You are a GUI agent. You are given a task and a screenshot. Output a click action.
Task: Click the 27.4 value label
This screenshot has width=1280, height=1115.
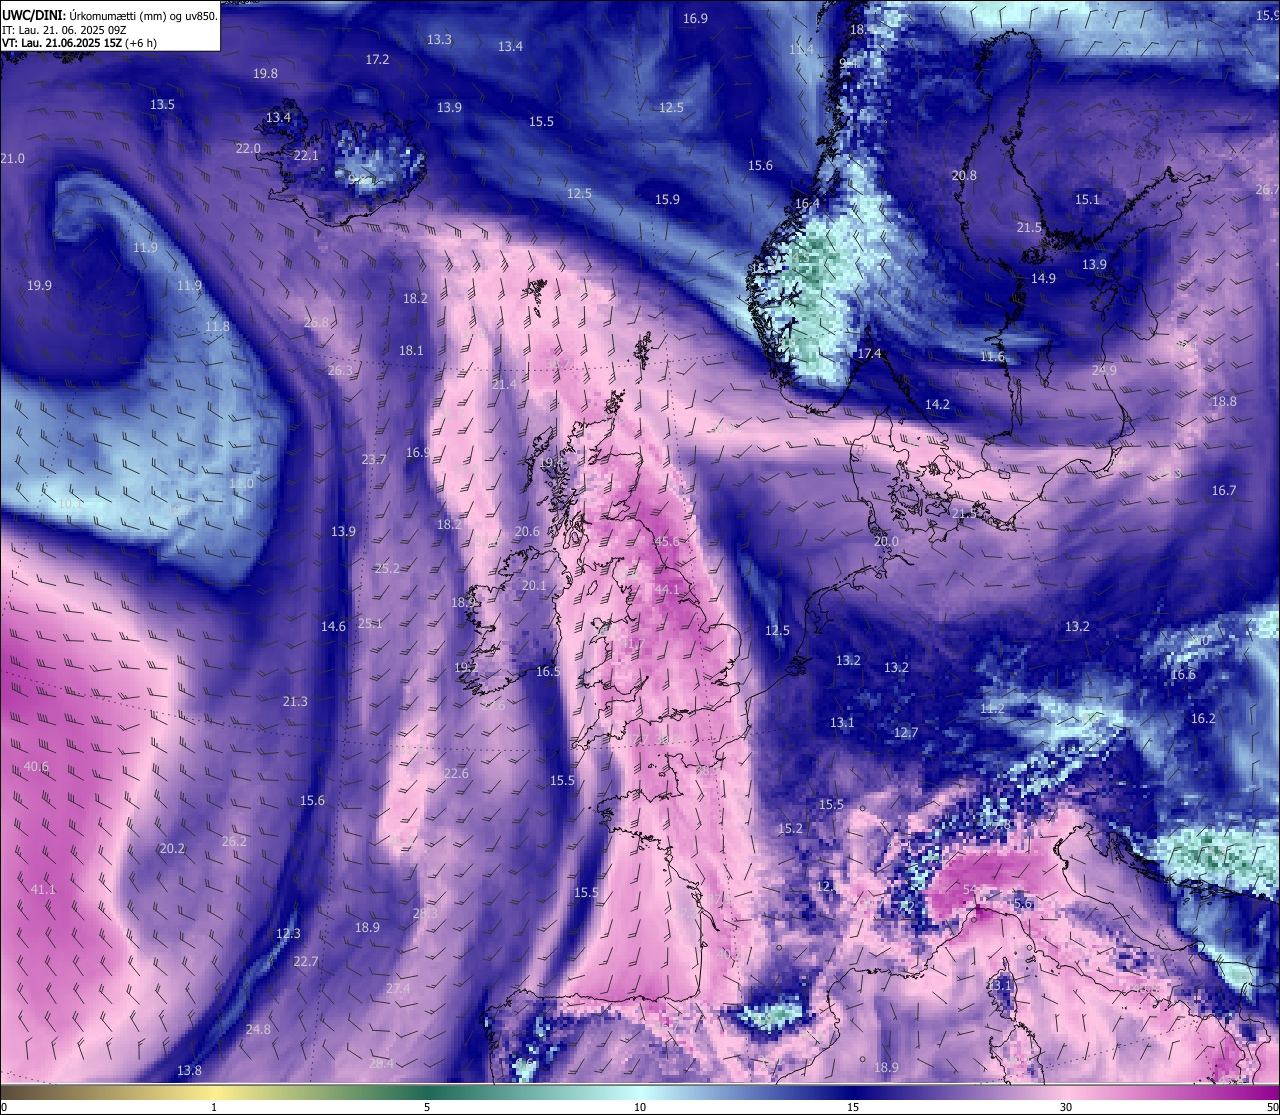[398, 989]
